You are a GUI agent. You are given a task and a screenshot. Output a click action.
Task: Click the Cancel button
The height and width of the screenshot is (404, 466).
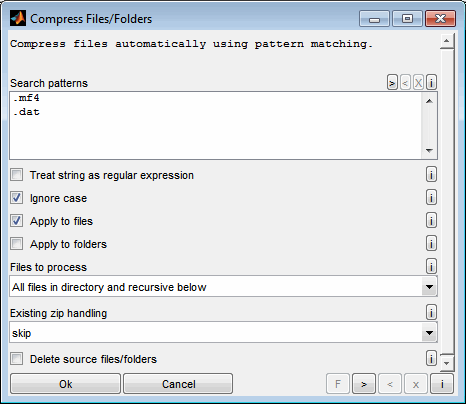click(x=178, y=384)
